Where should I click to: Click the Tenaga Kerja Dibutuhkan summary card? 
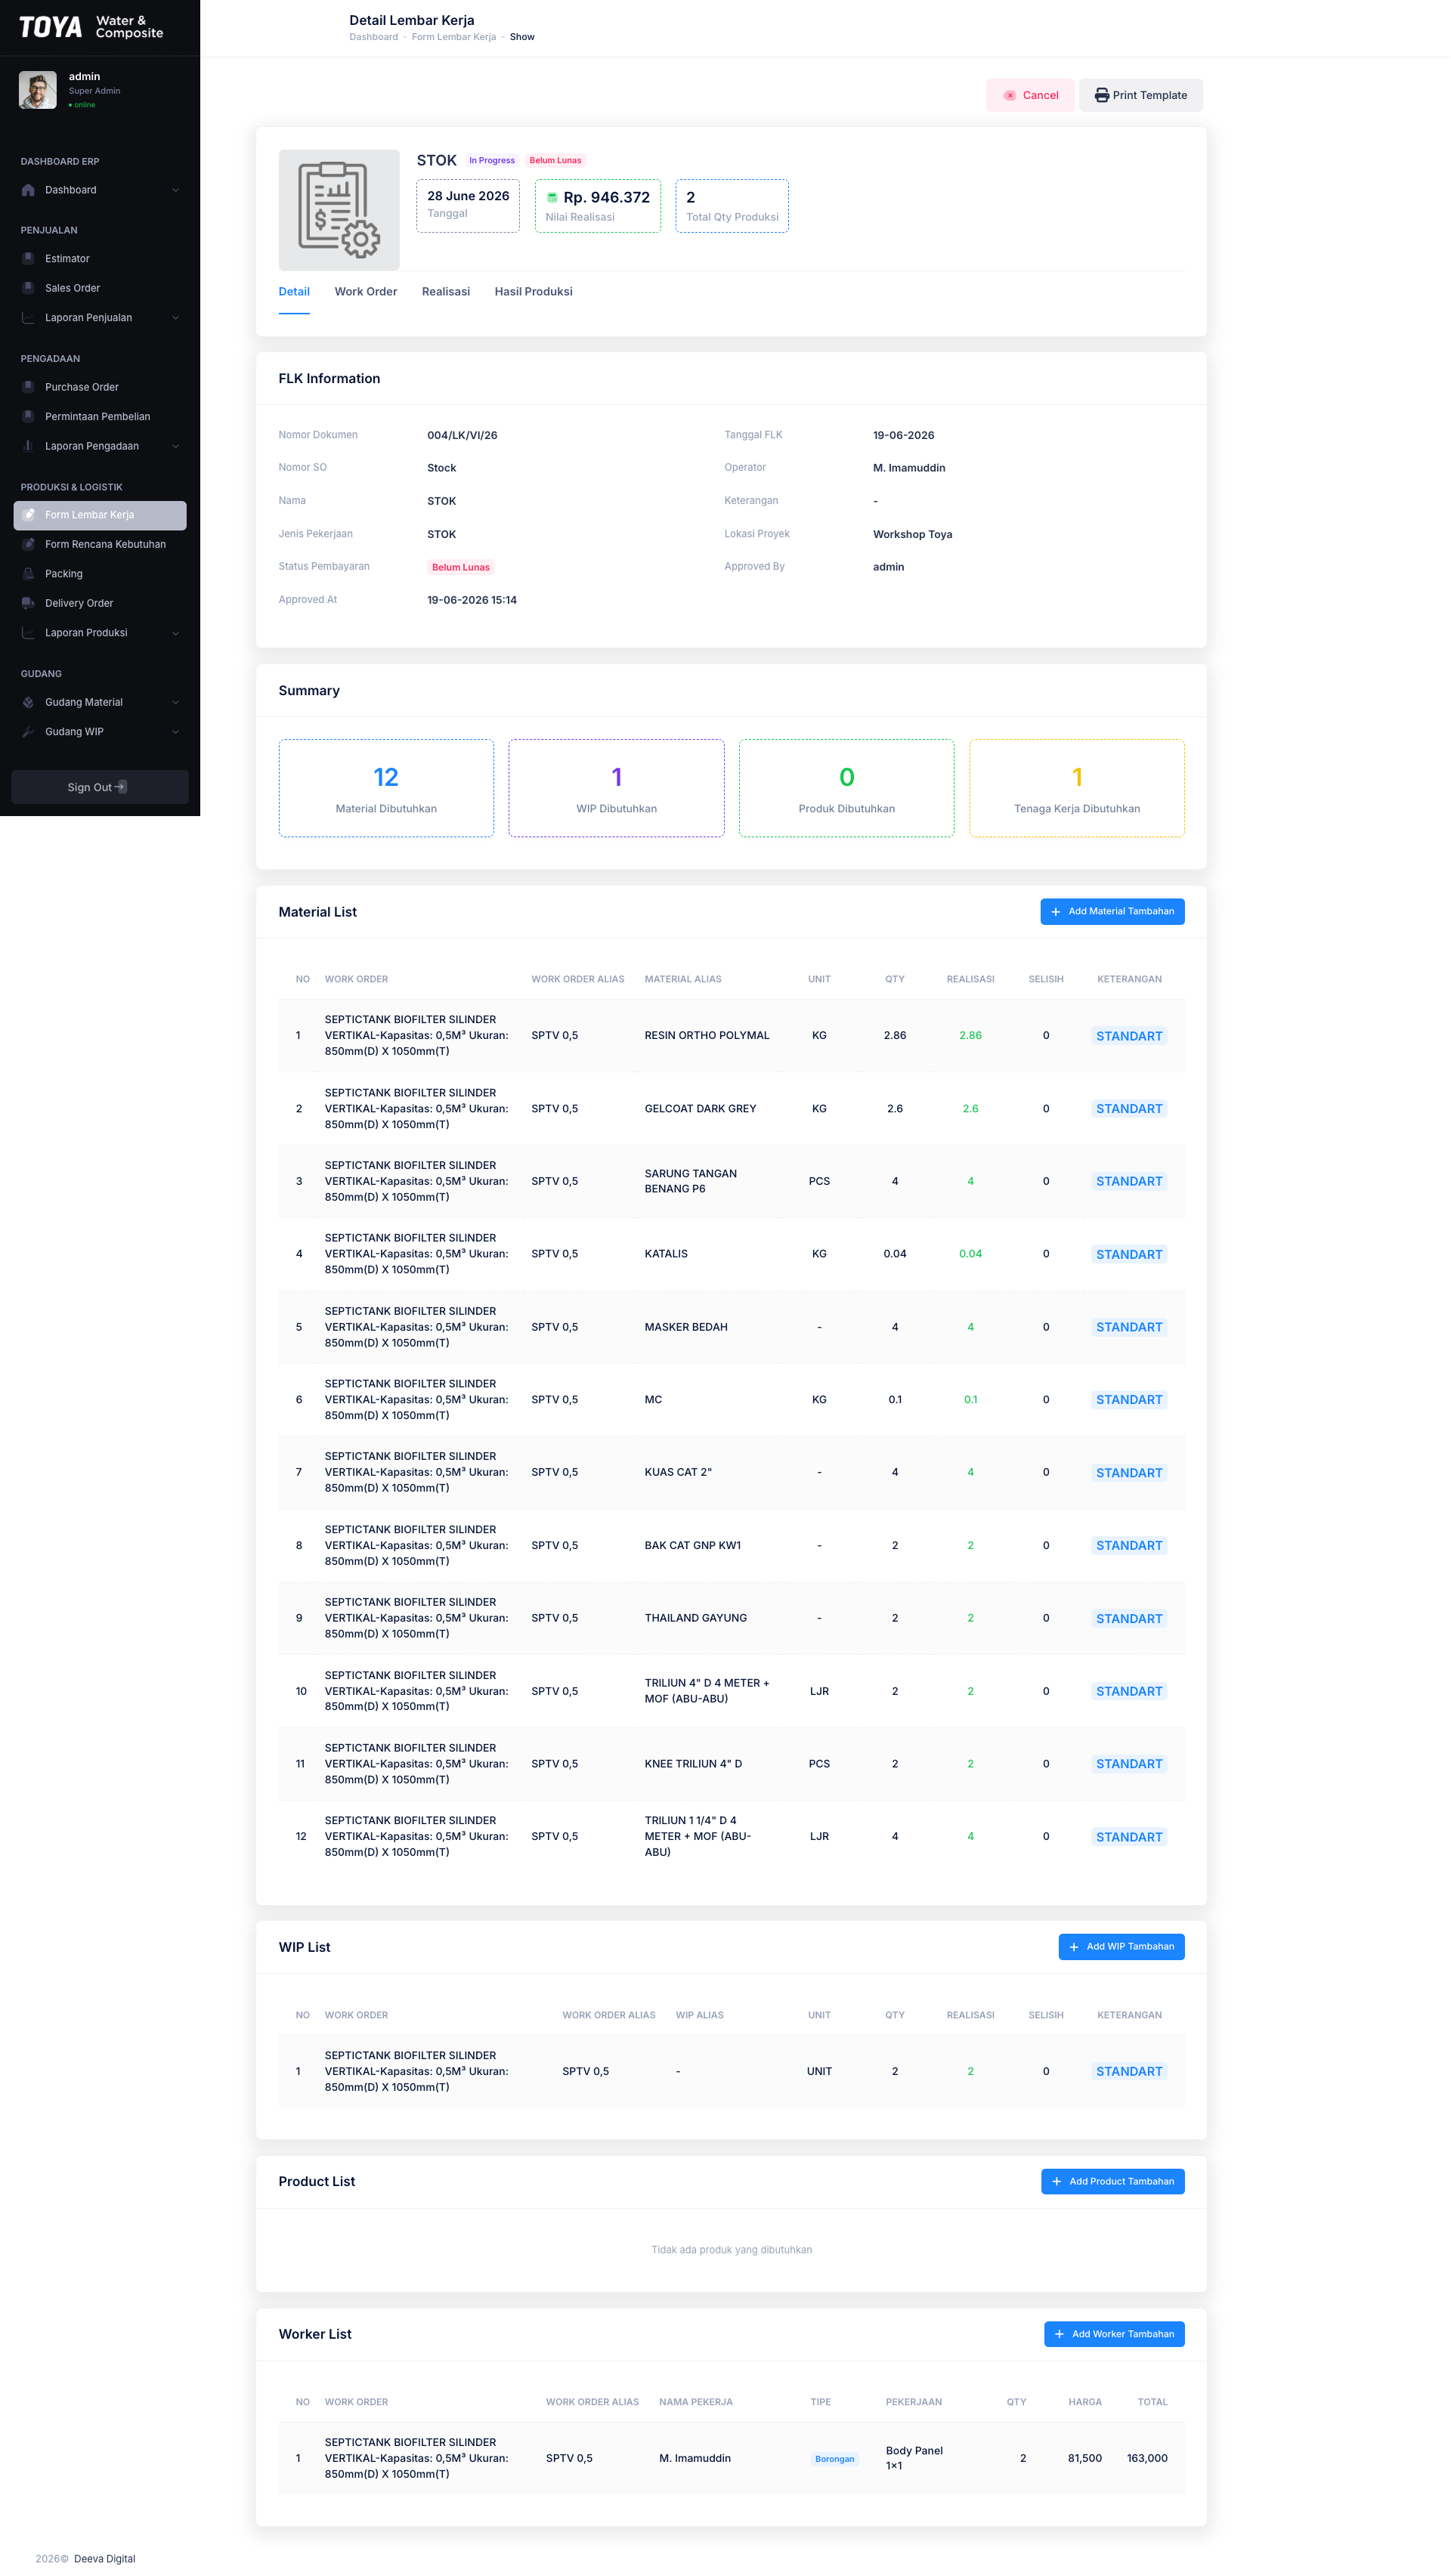1077,788
